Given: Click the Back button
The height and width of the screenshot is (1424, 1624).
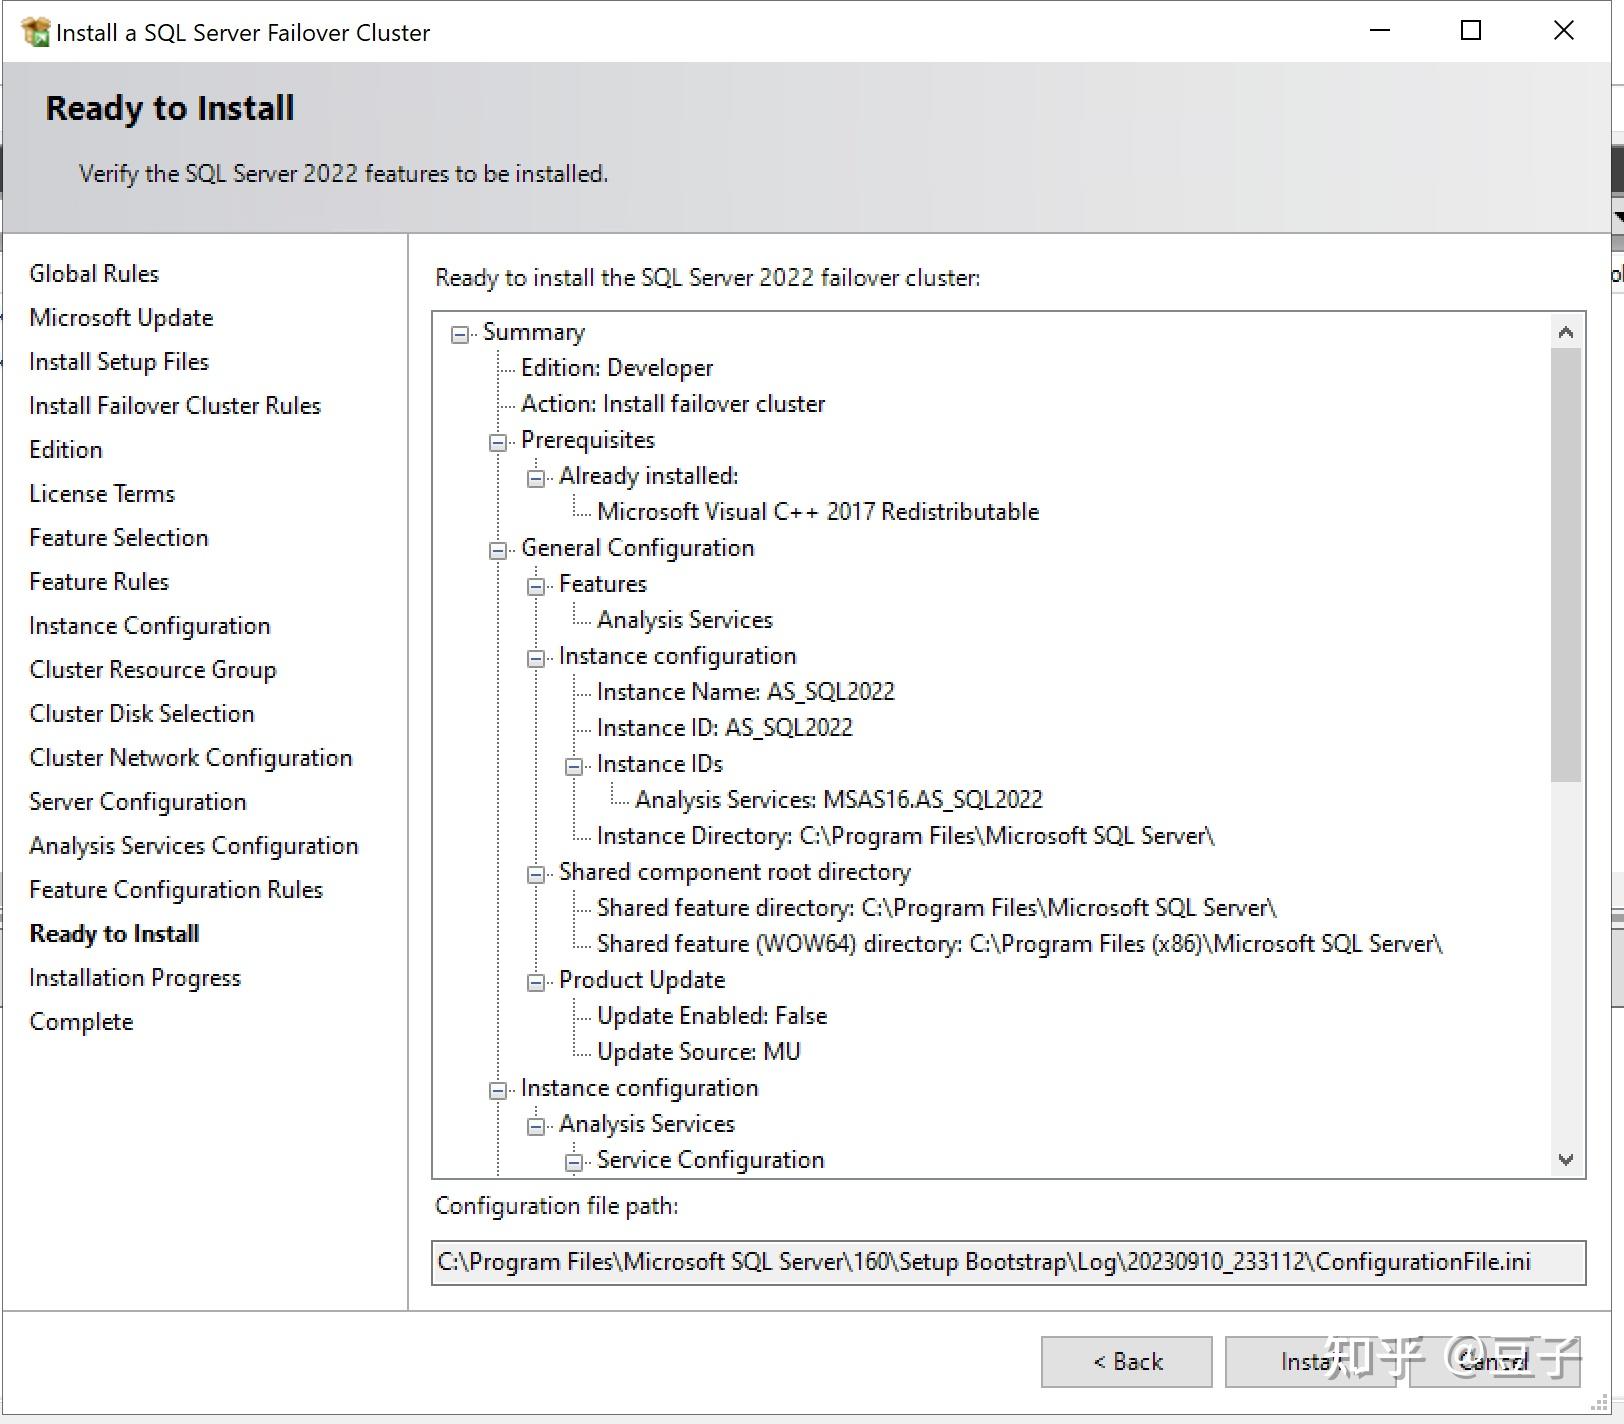Looking at the screenshot, I should coord(1126,1362).
